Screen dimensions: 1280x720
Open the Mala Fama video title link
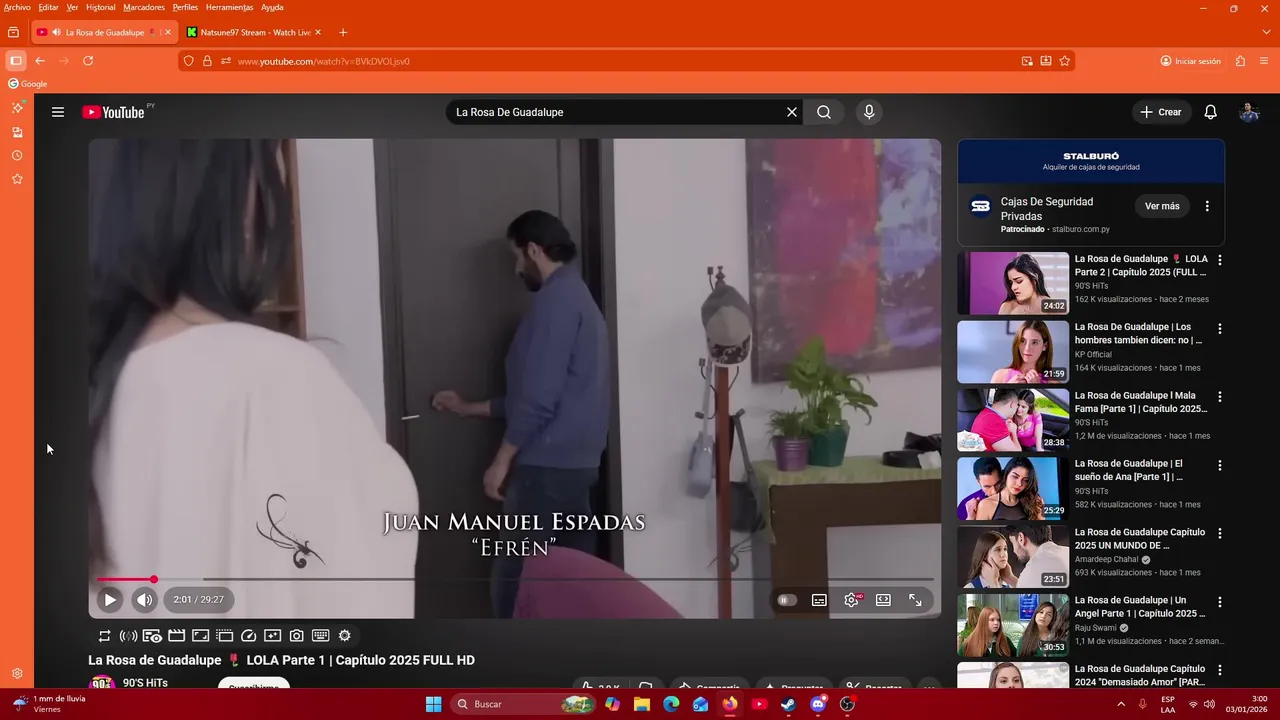click(x=1141, y=402)
